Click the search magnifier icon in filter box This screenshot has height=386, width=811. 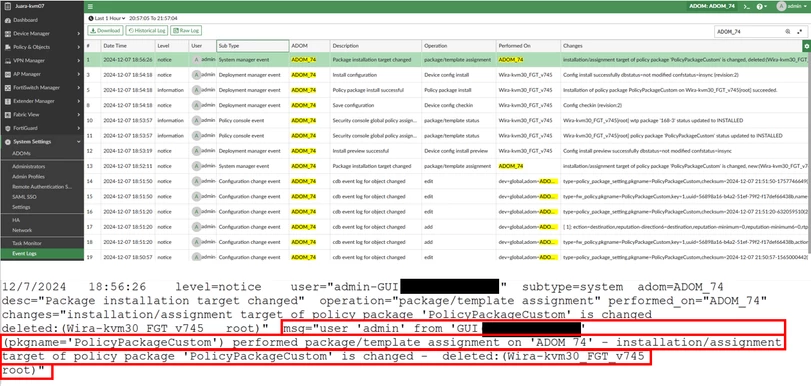coord(788,32)
